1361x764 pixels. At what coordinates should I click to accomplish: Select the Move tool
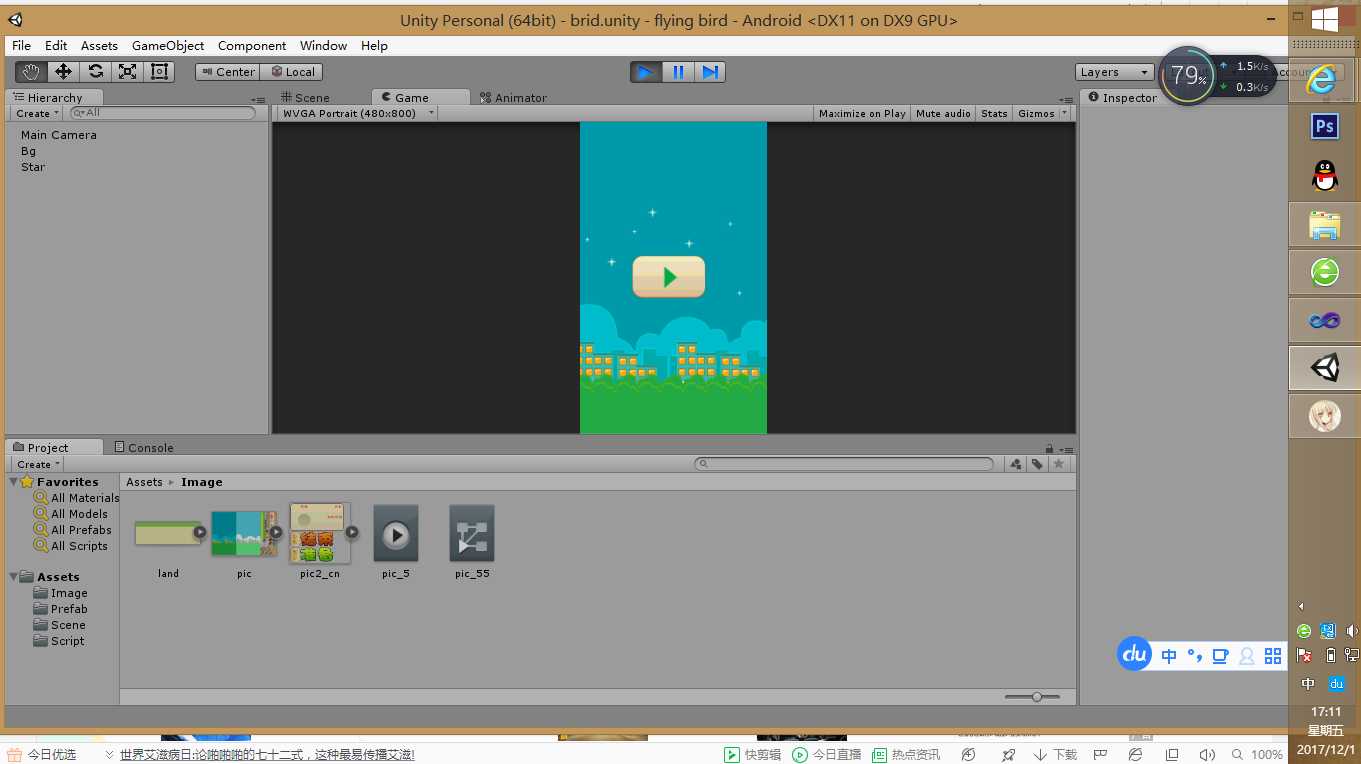click(63, 71)
